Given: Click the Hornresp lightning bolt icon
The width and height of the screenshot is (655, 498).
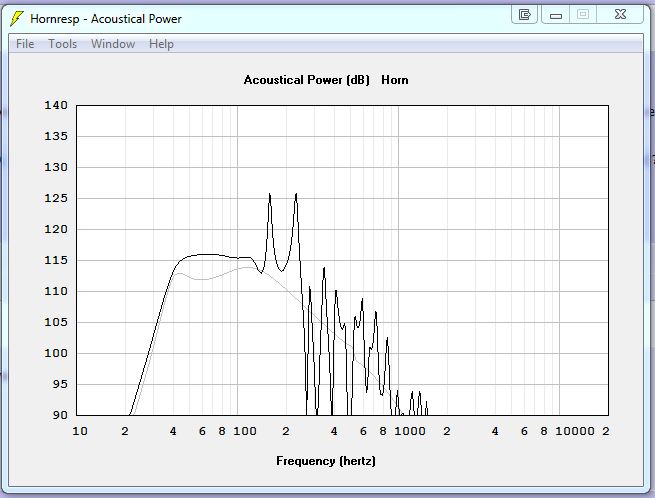Looking at the screenshot, I should point(17,19).
